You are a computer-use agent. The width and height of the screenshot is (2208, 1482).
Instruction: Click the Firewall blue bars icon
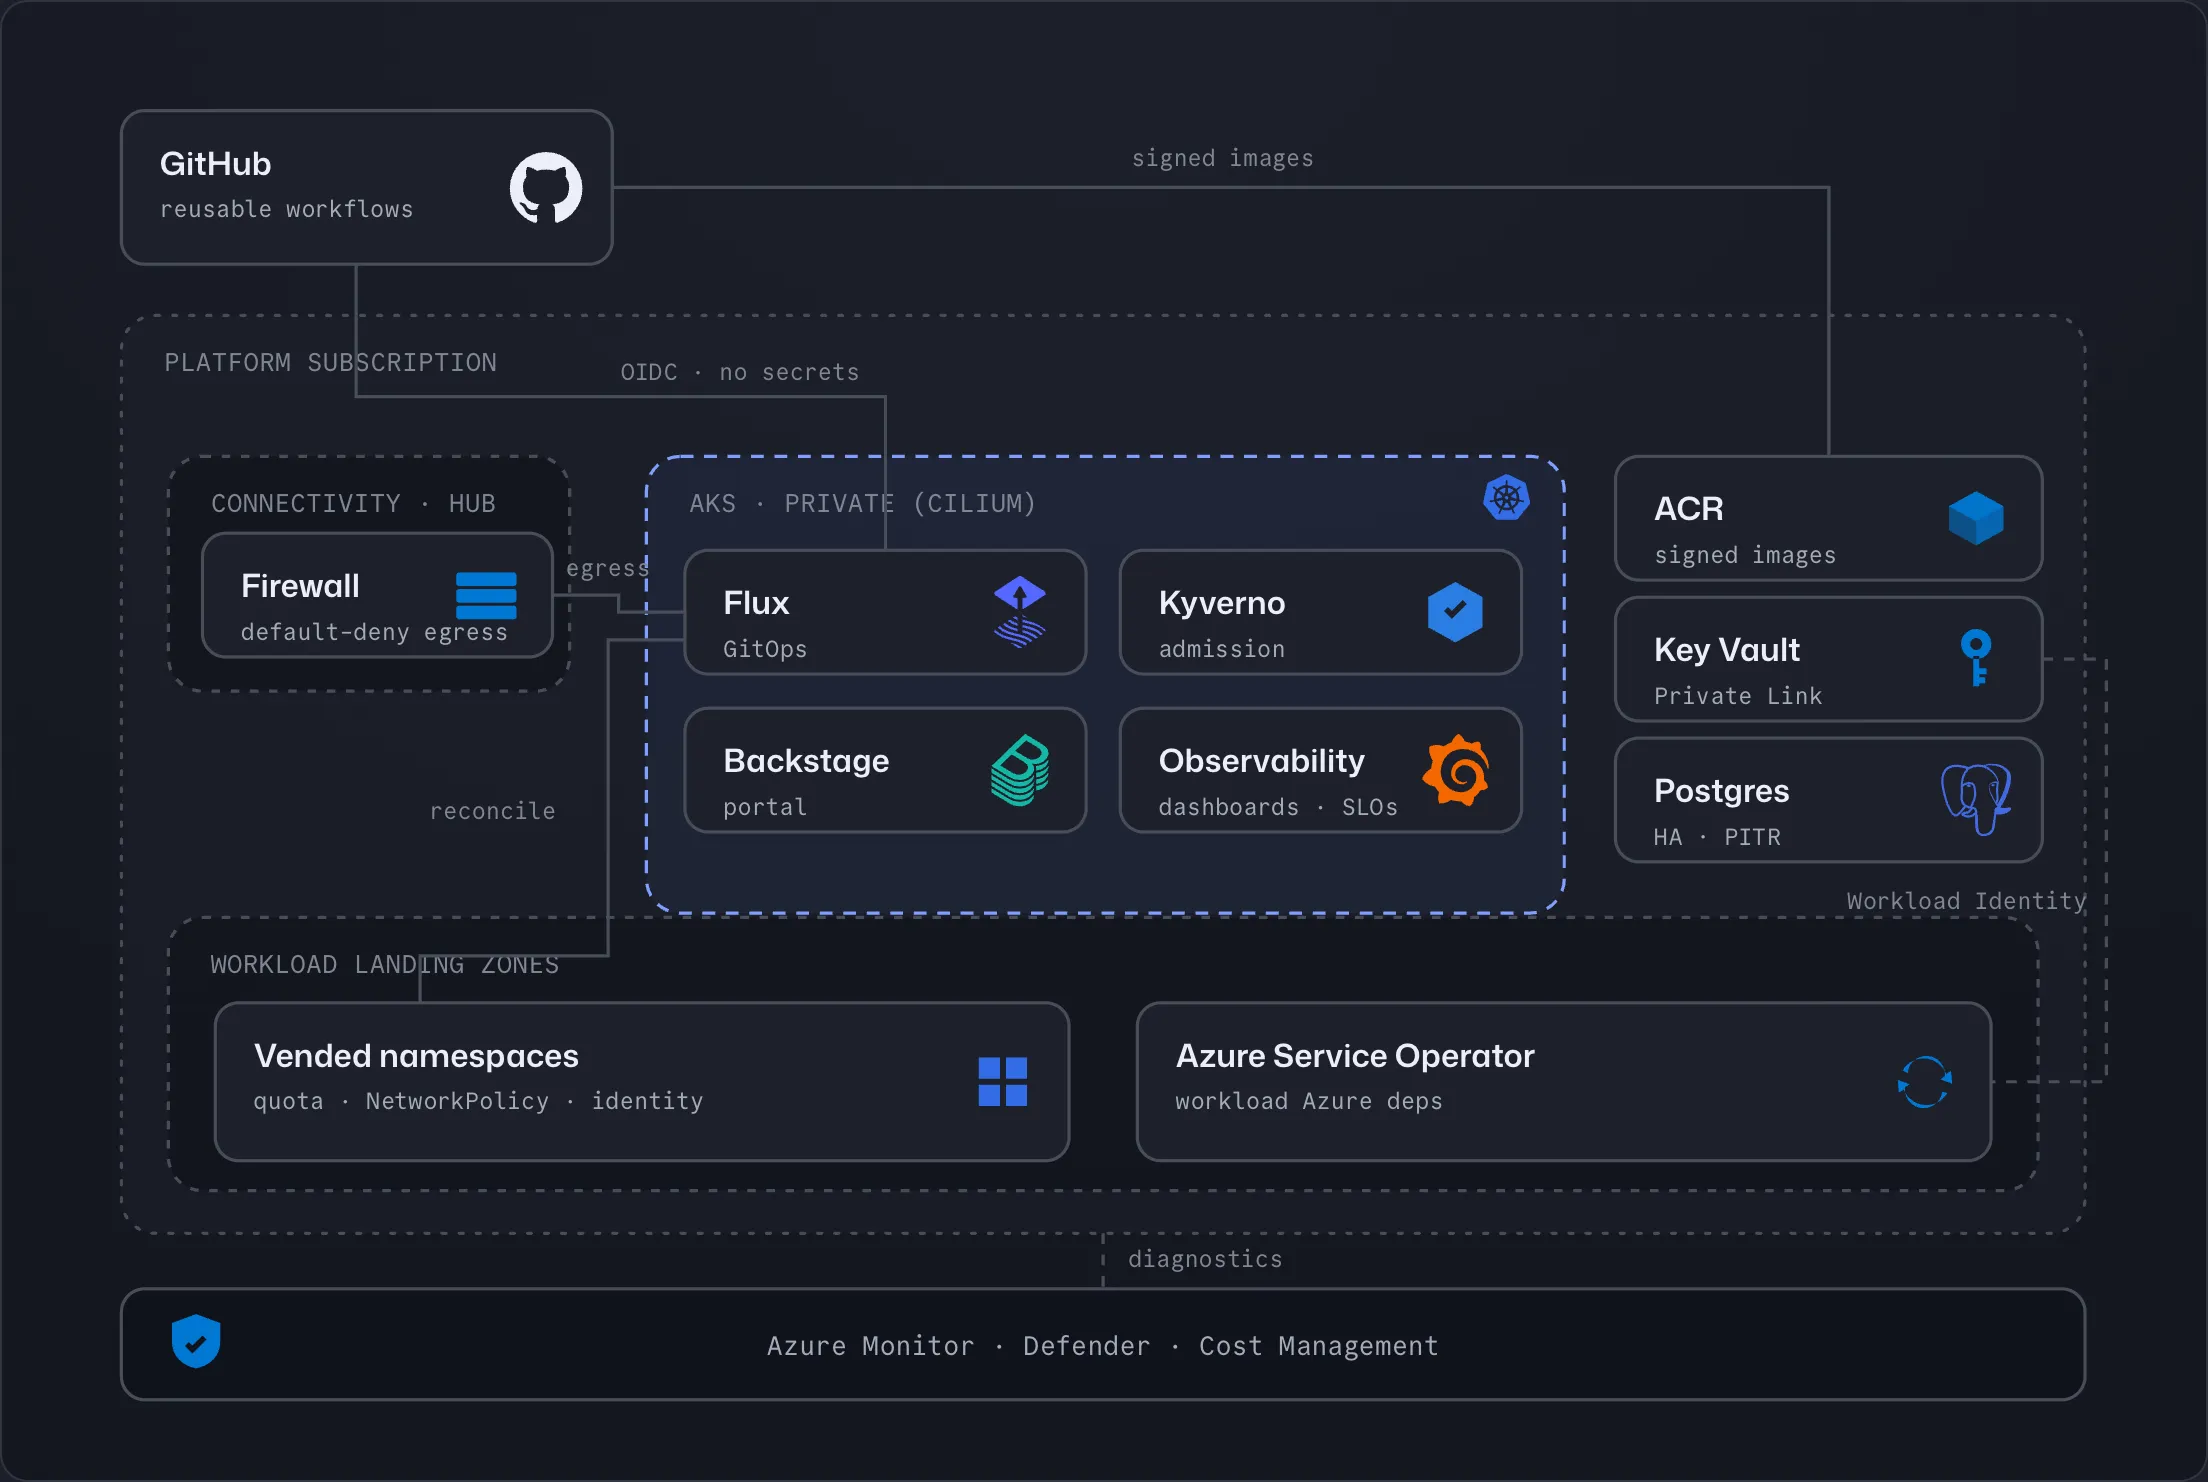tap(486, 596)
